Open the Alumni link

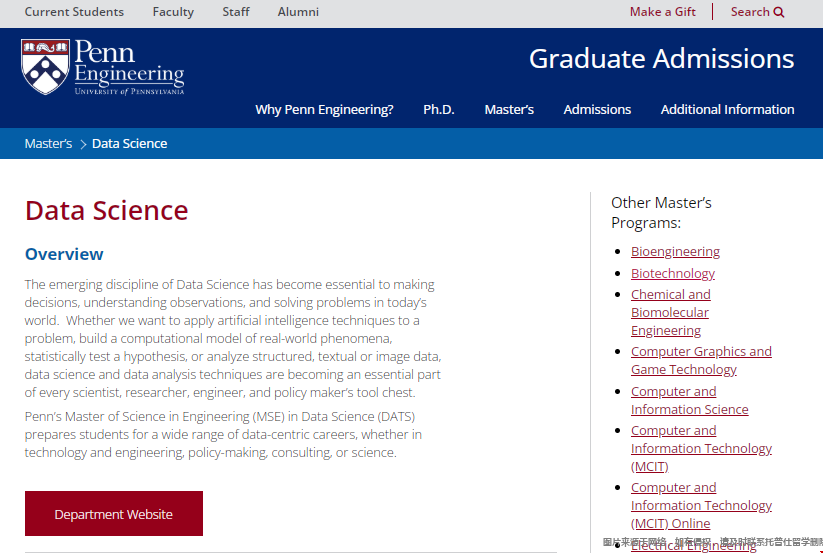tap(298, 12)
